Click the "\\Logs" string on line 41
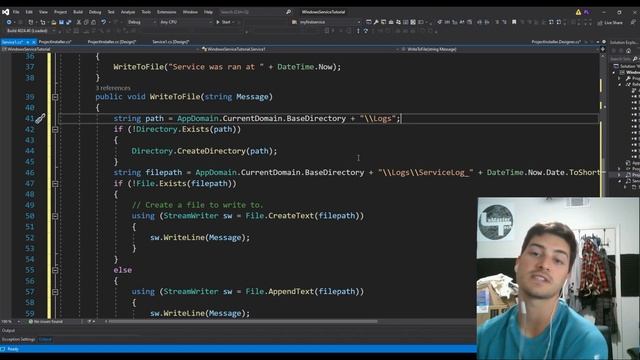Viewport: 640px width, 360px height. (x=378, y=119)
